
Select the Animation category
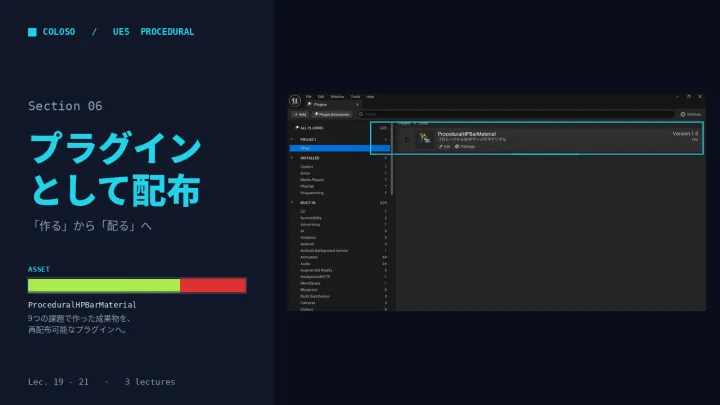click(340, 257)
